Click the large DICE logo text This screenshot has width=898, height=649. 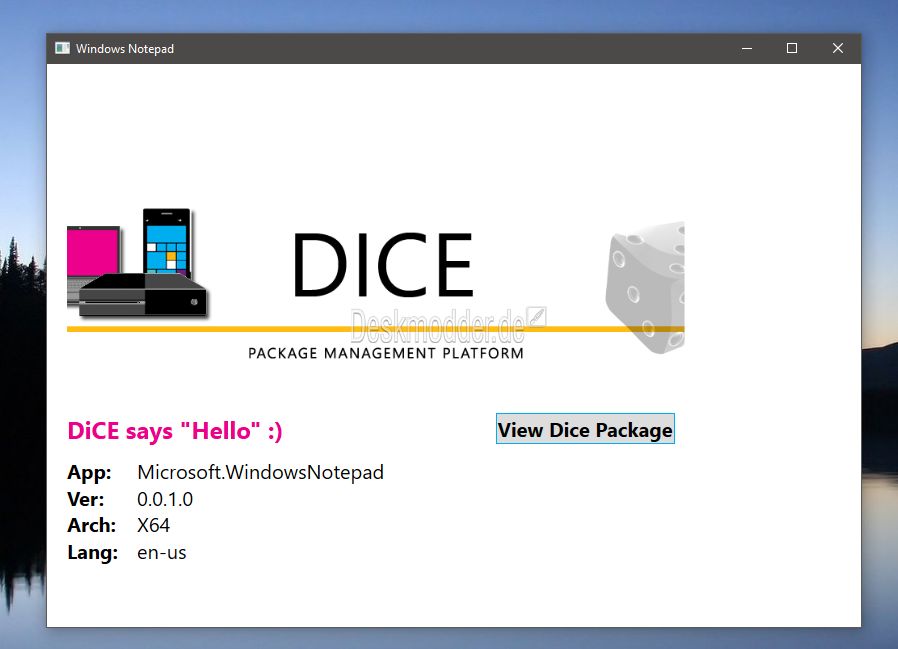coord(383,265)
